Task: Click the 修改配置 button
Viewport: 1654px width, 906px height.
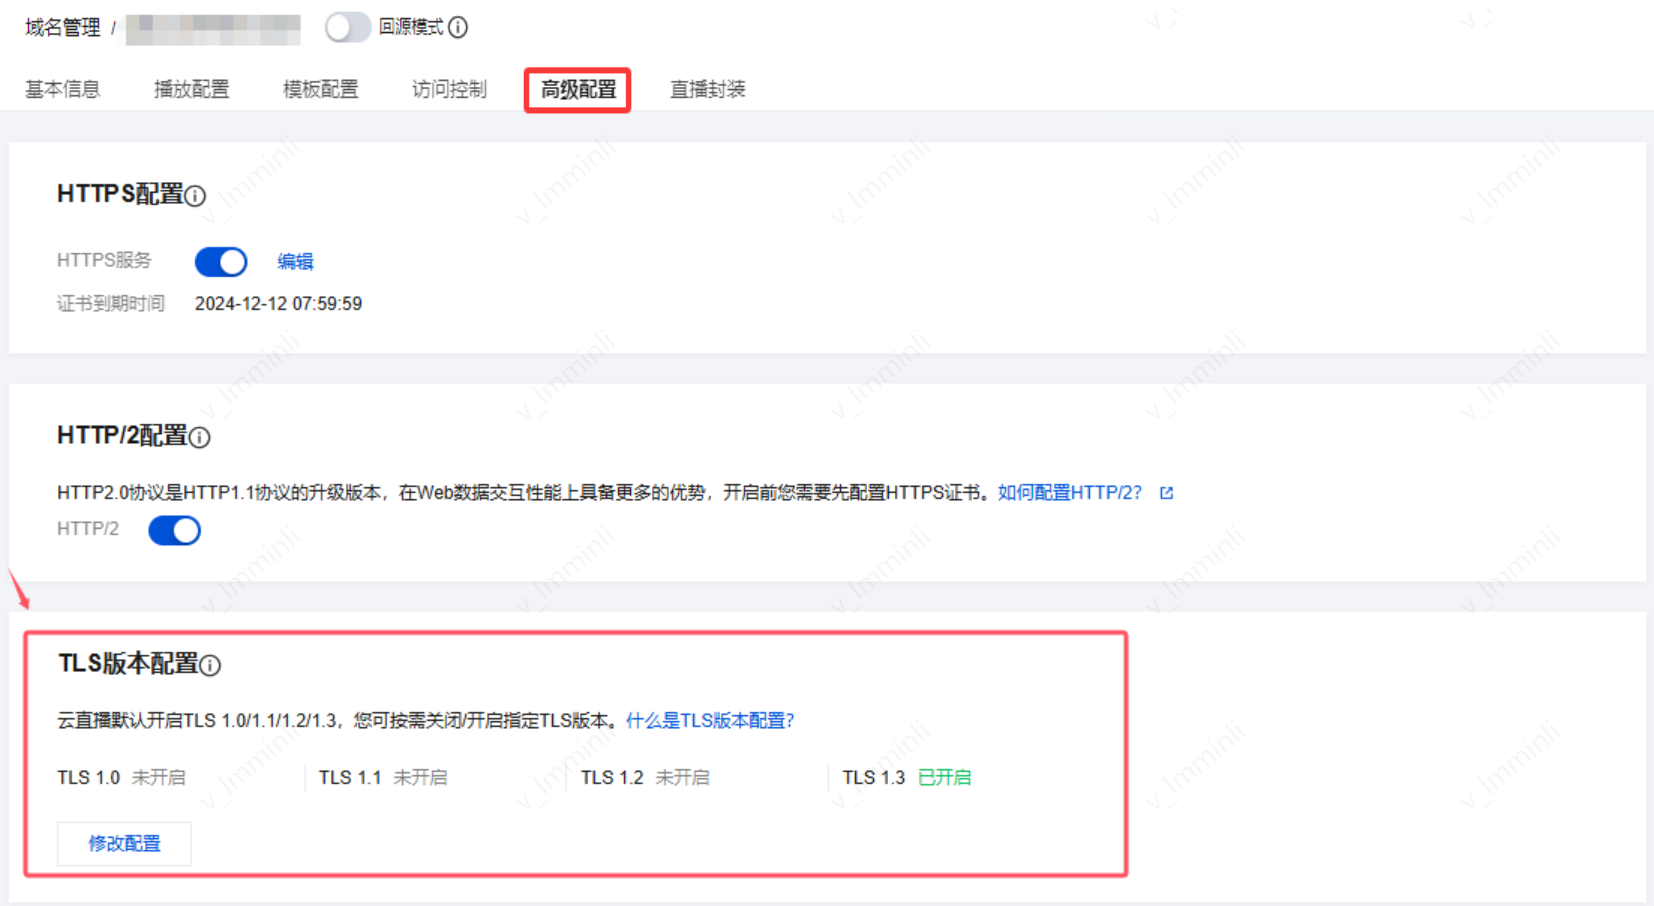Action: coord(124,844)
